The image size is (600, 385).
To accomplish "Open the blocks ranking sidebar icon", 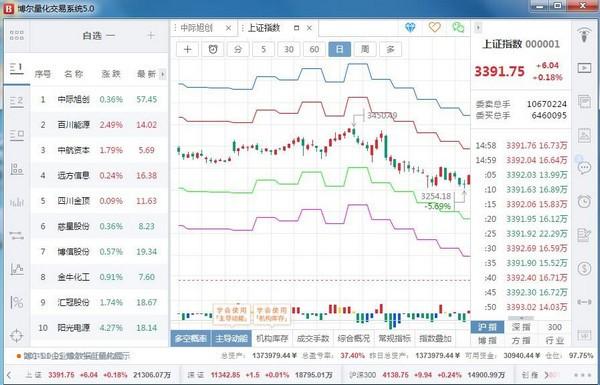I will coord(16,168).
